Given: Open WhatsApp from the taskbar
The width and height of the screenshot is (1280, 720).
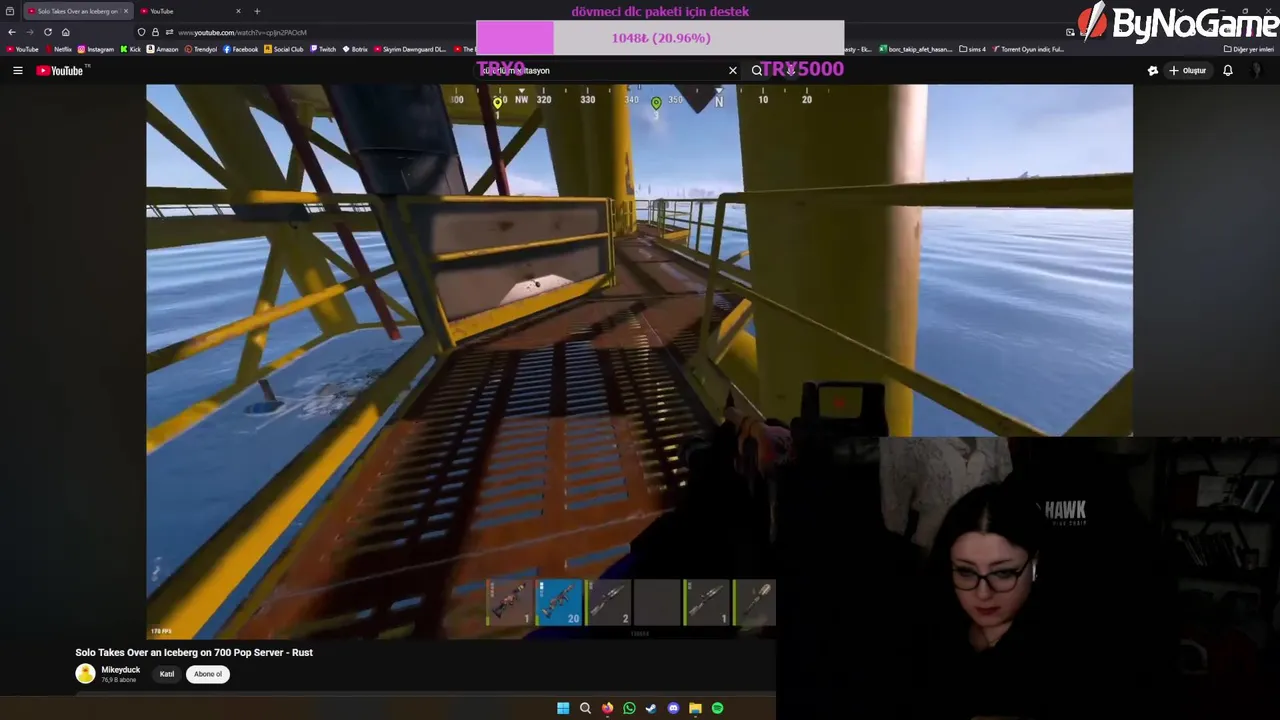Looking at the screenshot, I should [x=629, y=708].
